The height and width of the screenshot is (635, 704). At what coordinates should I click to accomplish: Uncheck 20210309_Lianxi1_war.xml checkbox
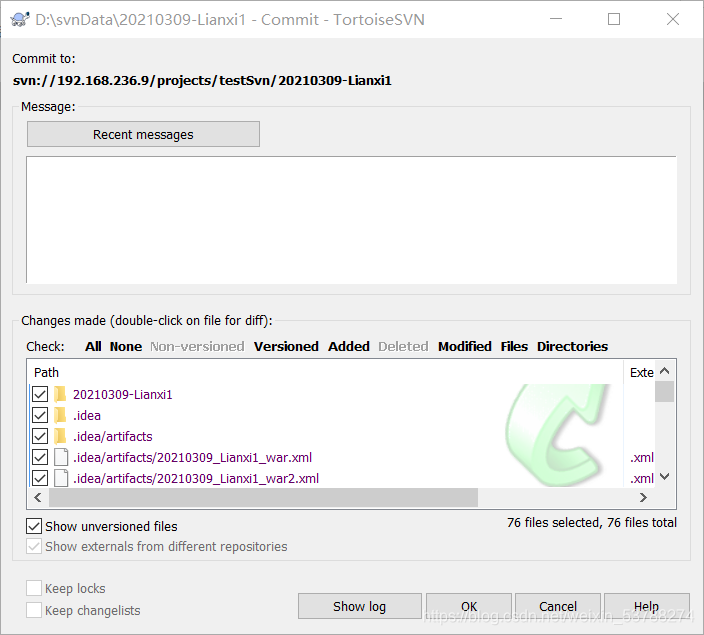pos(40,457)
